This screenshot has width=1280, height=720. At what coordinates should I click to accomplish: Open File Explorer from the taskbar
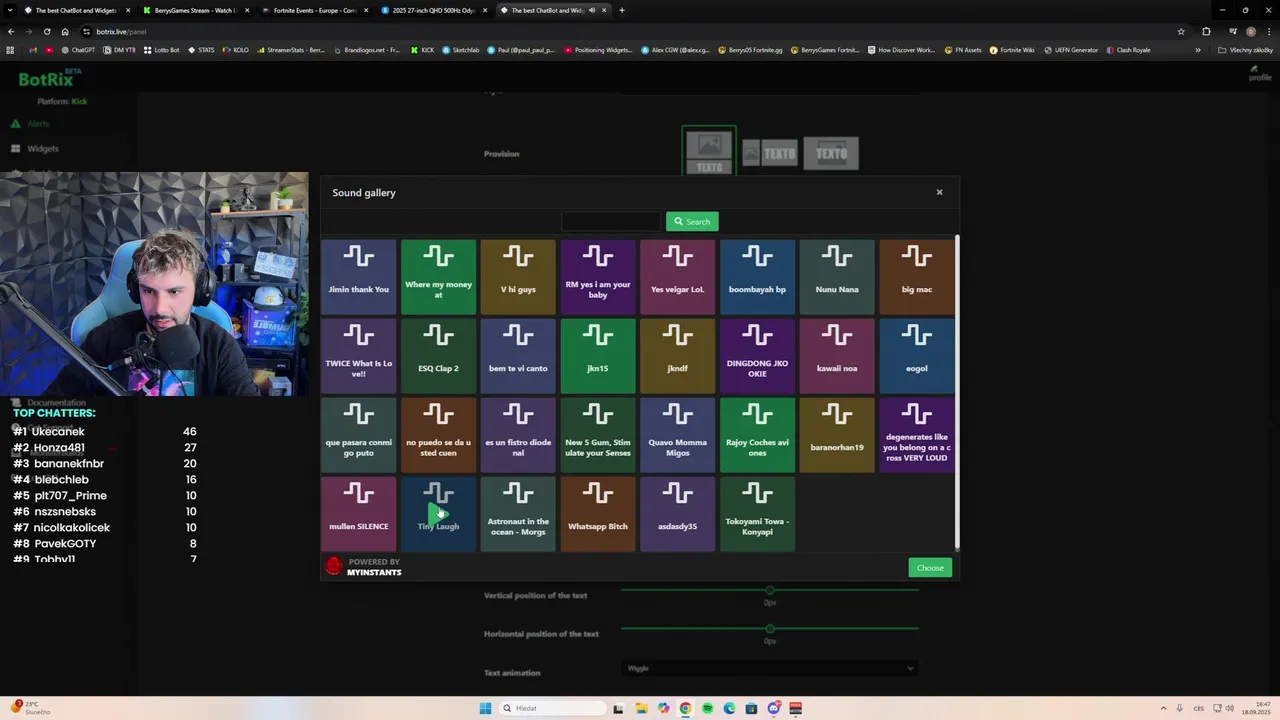click(x=641, y=708)
